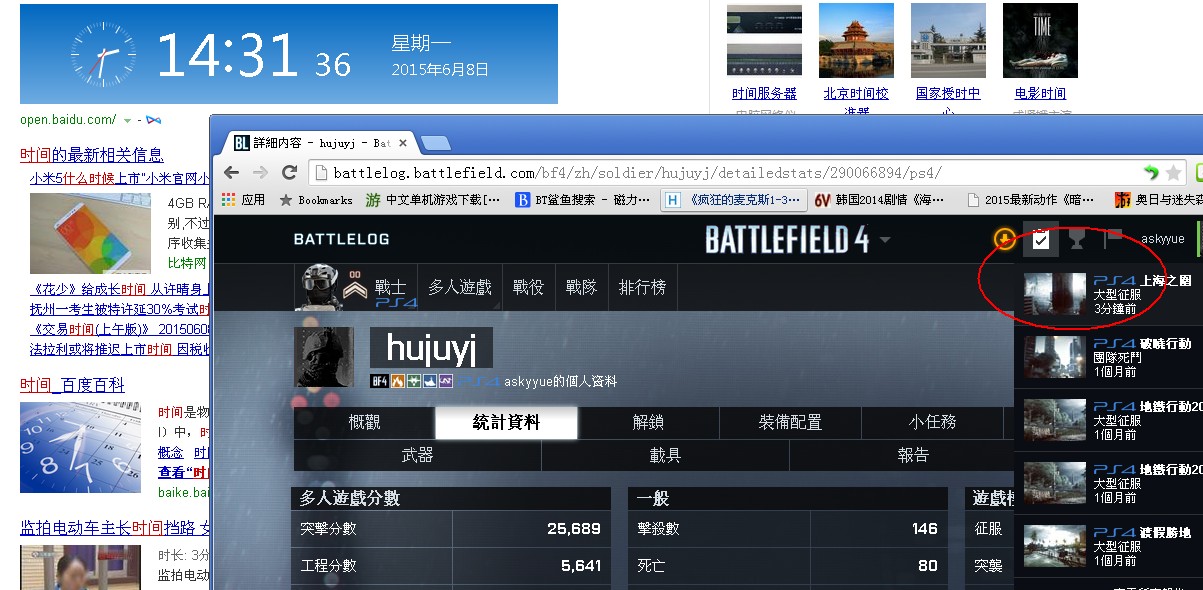
Task: Click the green arrow icon in address bar
Action: pyautogui.click(x=1152, y=173)
